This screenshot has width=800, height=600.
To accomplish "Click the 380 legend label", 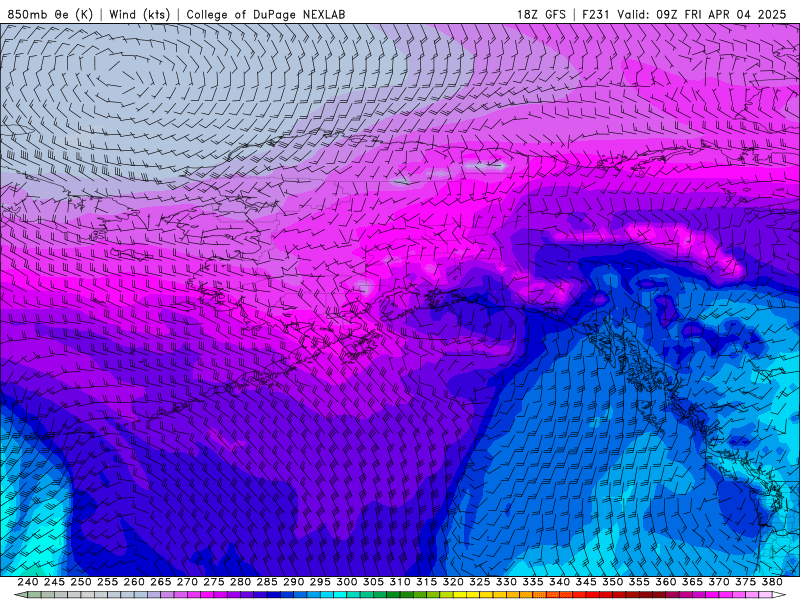I will (772, 582).
